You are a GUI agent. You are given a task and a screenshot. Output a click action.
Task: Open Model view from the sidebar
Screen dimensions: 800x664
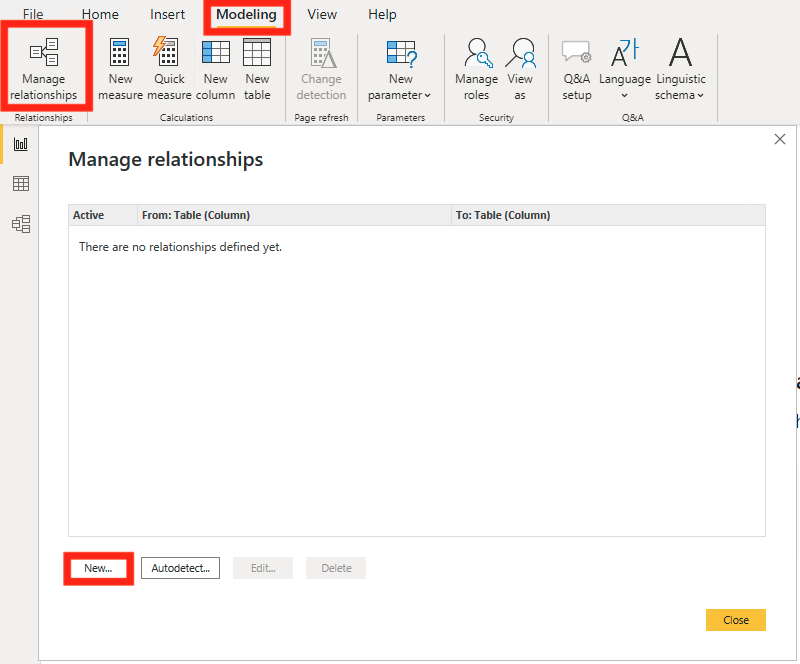21,223
